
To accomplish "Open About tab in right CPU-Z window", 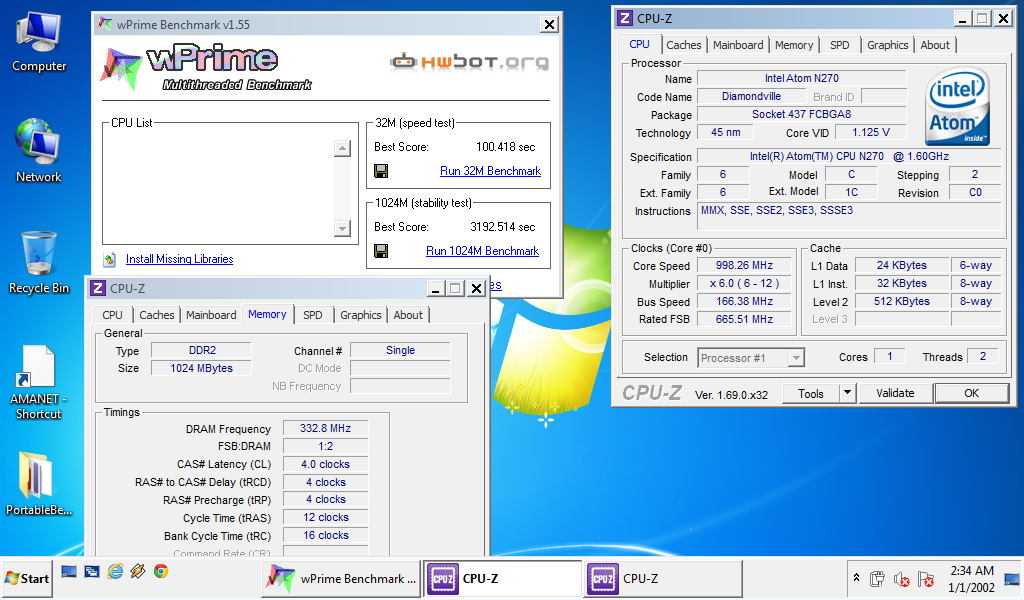I will pos(935,45).
